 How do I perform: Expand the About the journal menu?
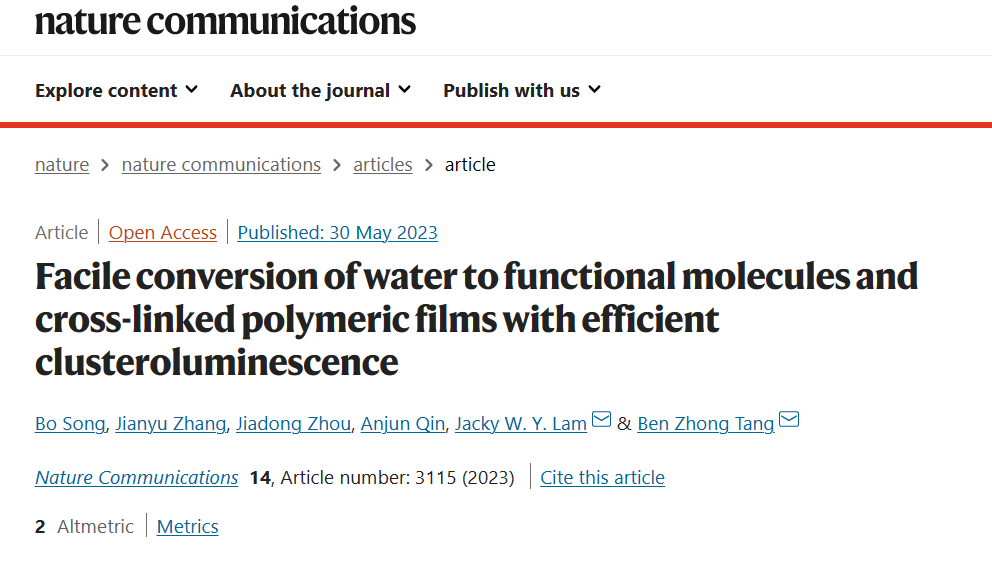pyautogui.click(x=321, y=91)
